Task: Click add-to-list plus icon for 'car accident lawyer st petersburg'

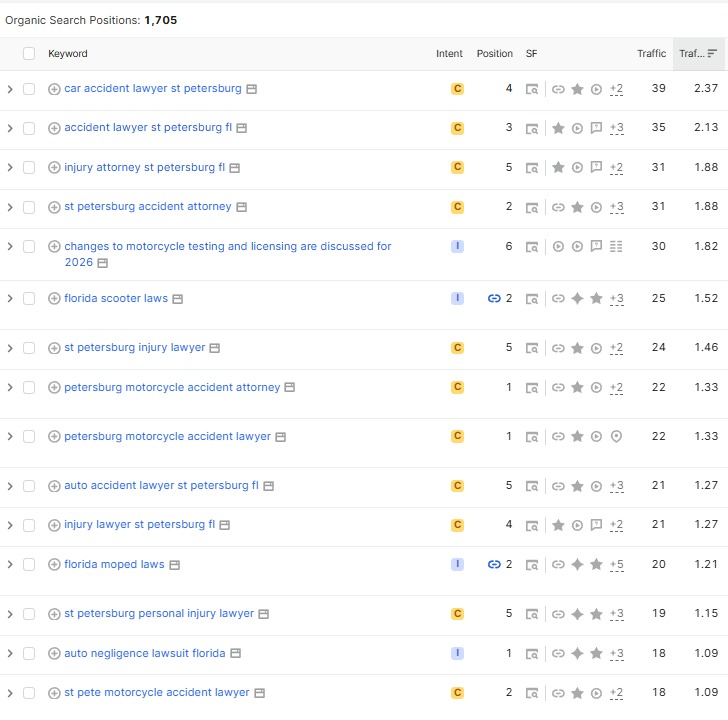Action: click(x=54, y=89)
